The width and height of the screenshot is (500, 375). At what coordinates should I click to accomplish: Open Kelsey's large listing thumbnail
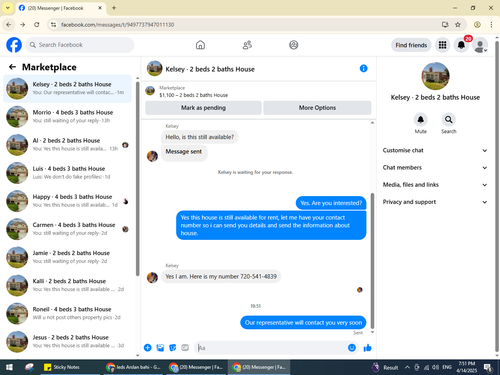point(435,76)
